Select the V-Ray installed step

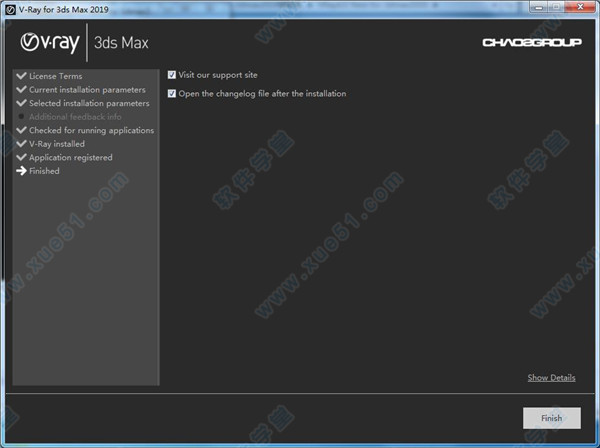click(x=57, y=144)
